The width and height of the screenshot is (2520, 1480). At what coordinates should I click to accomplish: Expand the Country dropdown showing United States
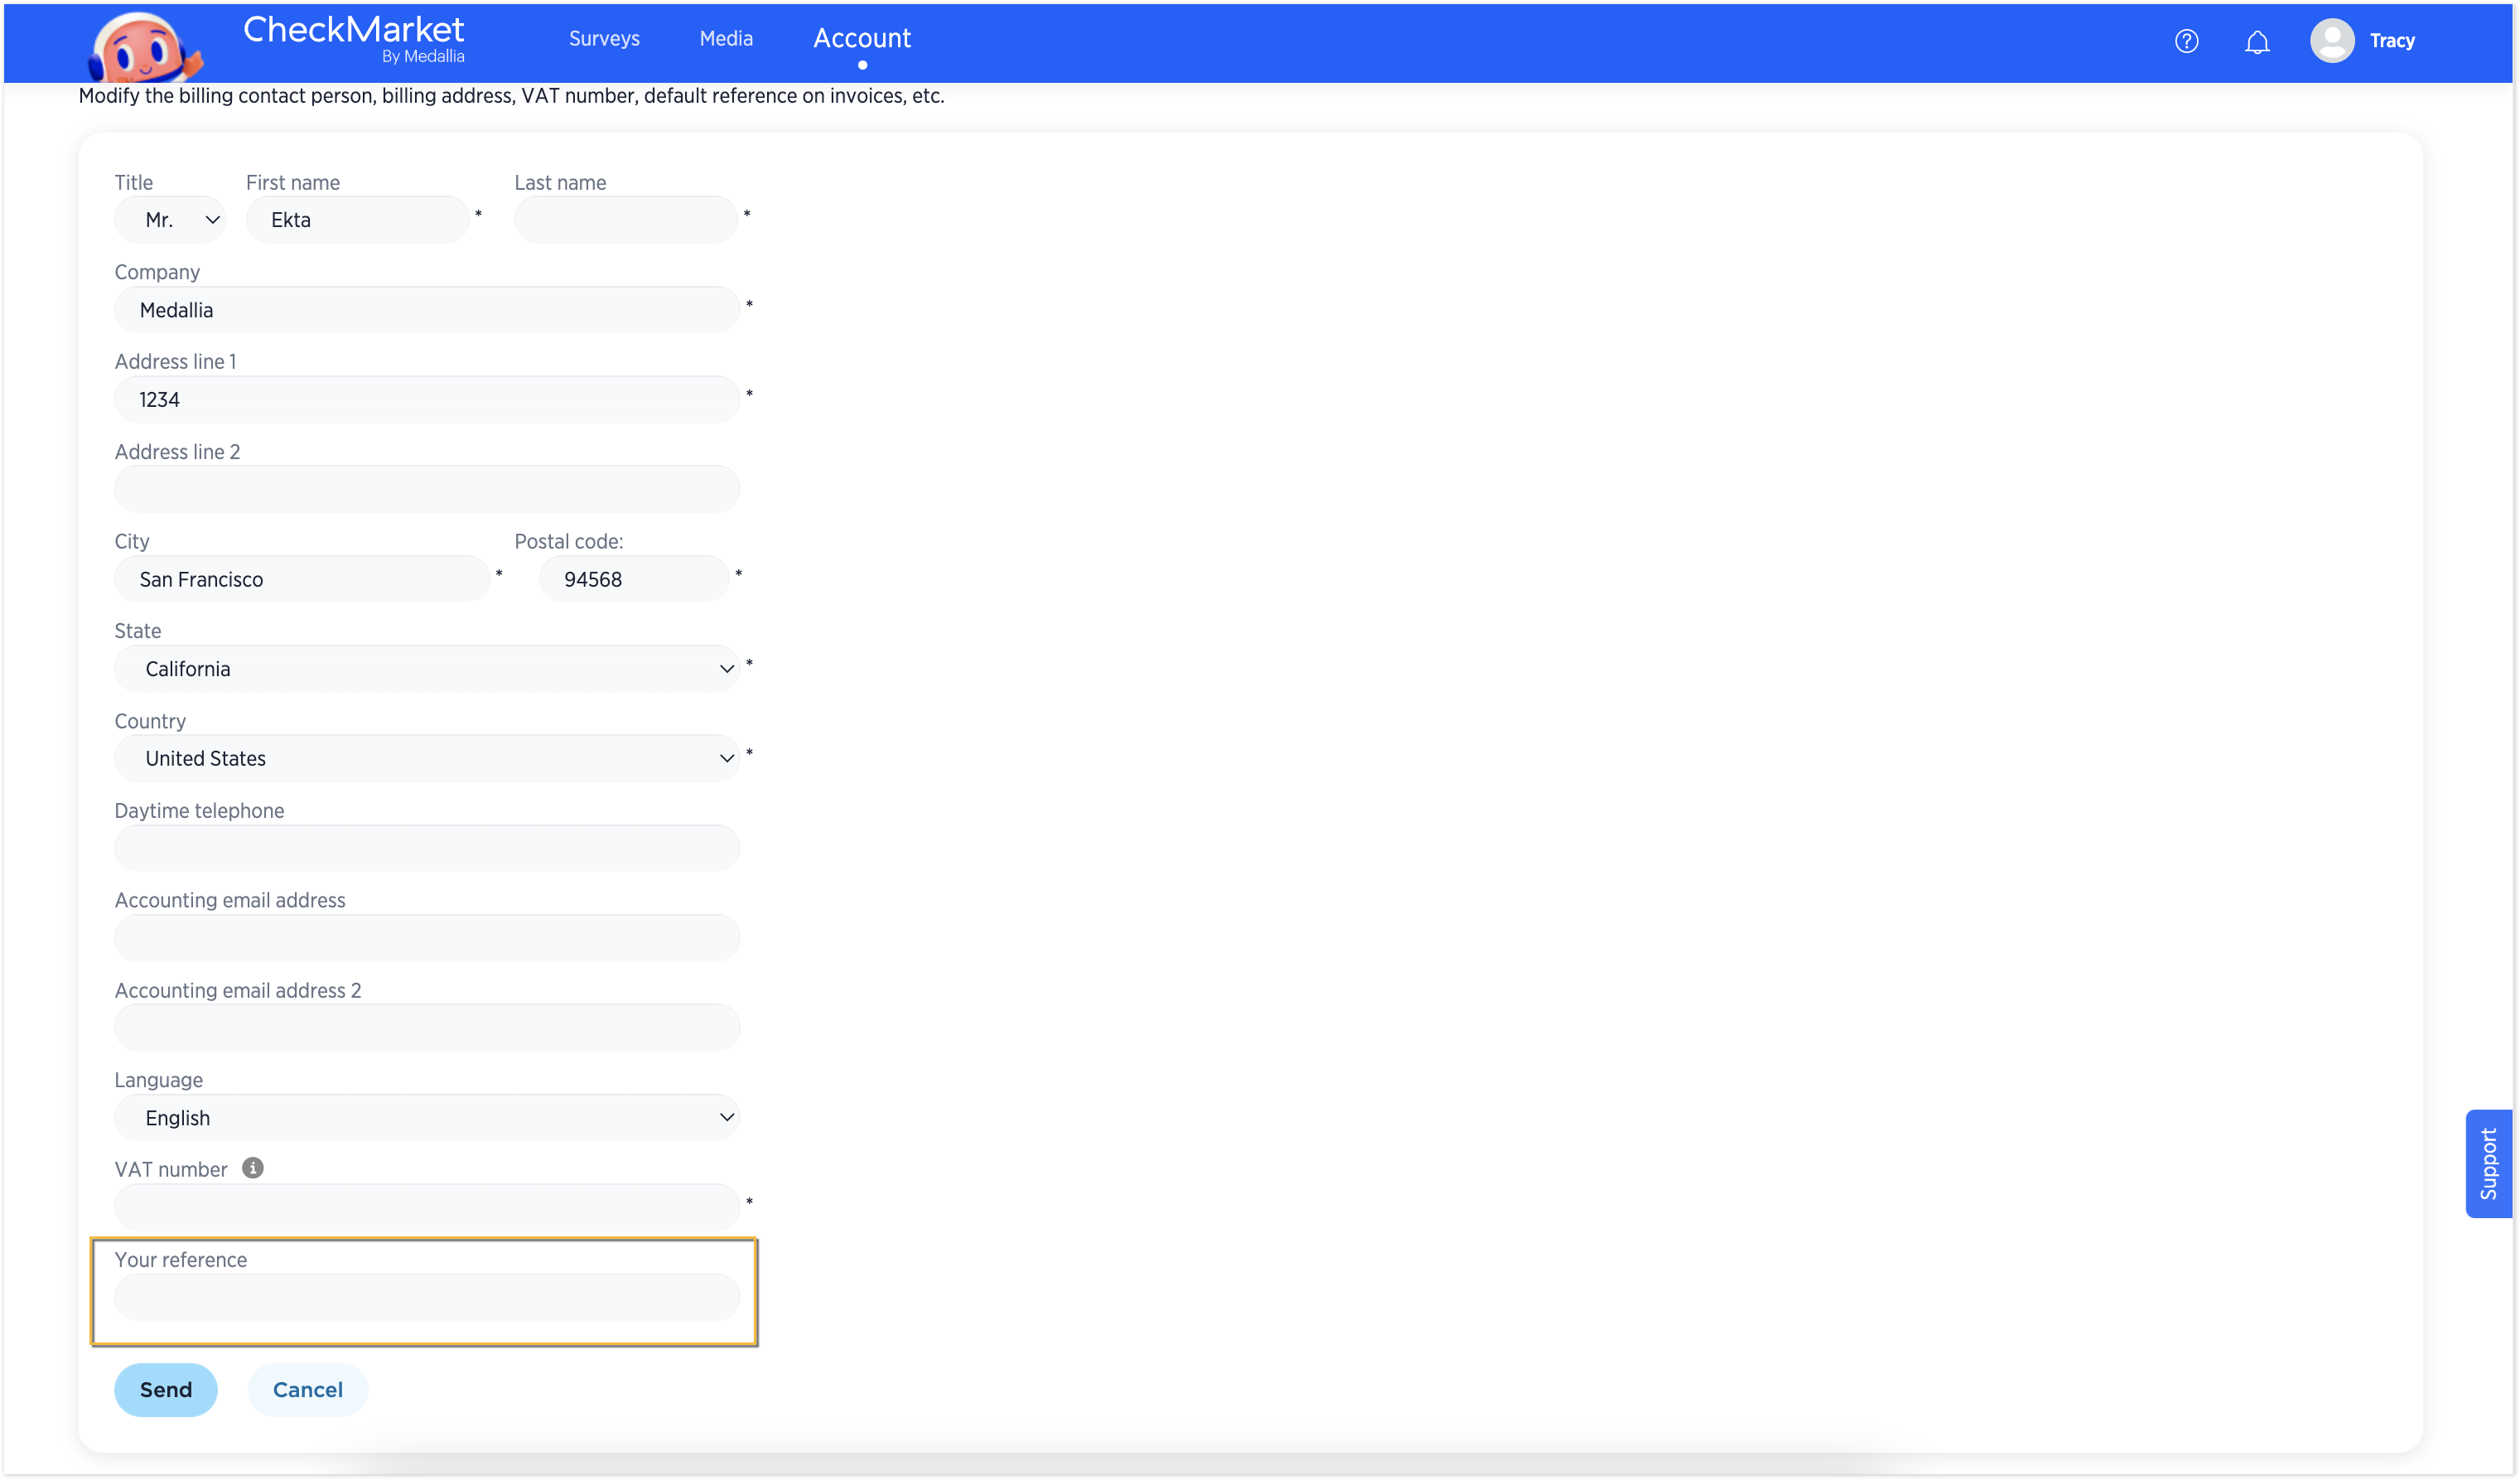[x=427, y=758]
